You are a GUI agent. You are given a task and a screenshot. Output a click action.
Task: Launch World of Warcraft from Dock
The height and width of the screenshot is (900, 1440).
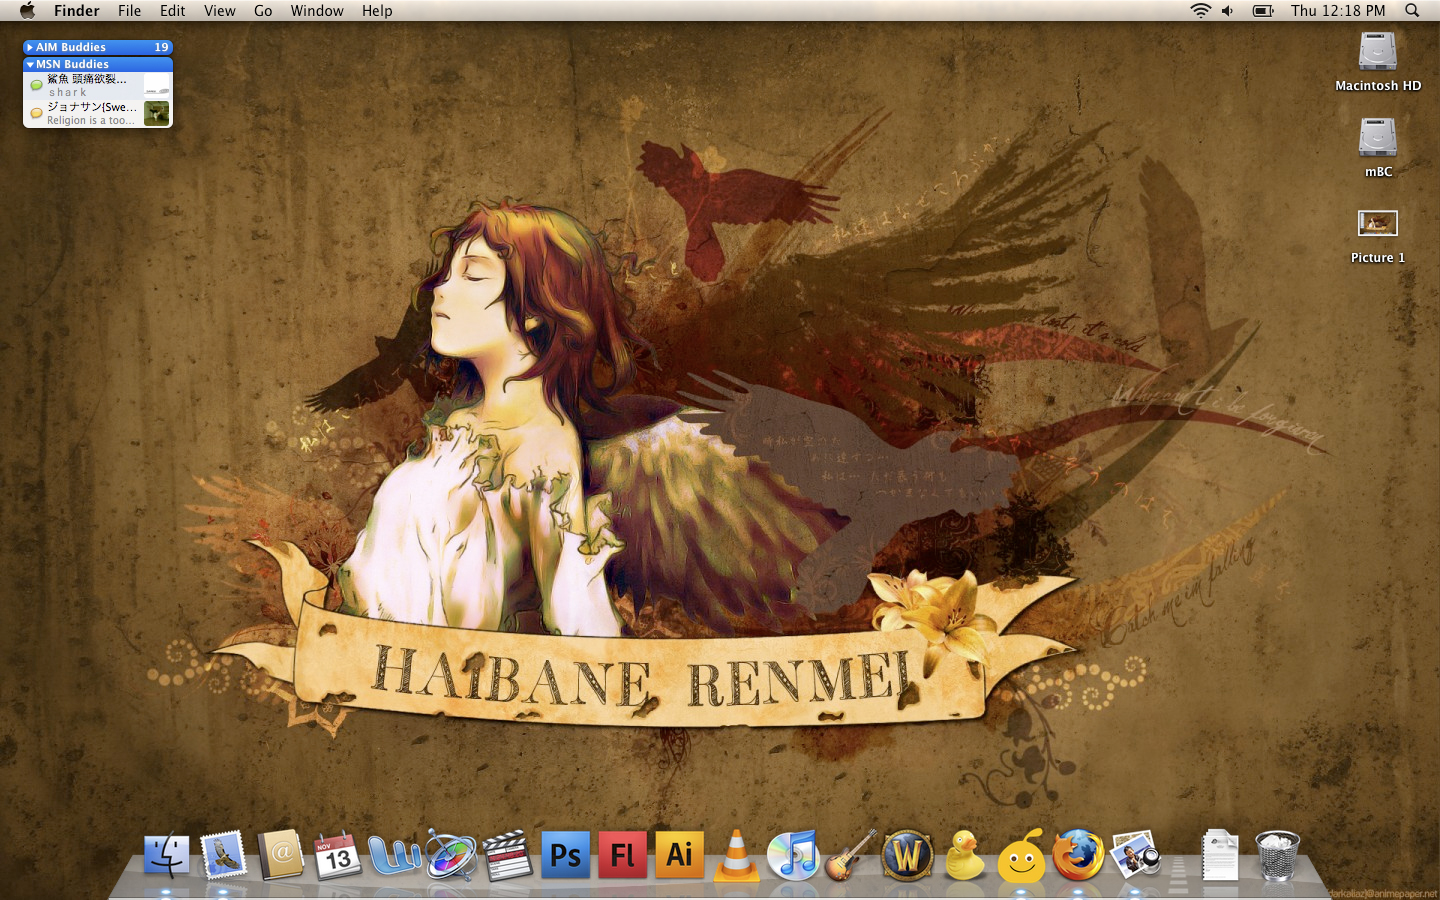907,856
